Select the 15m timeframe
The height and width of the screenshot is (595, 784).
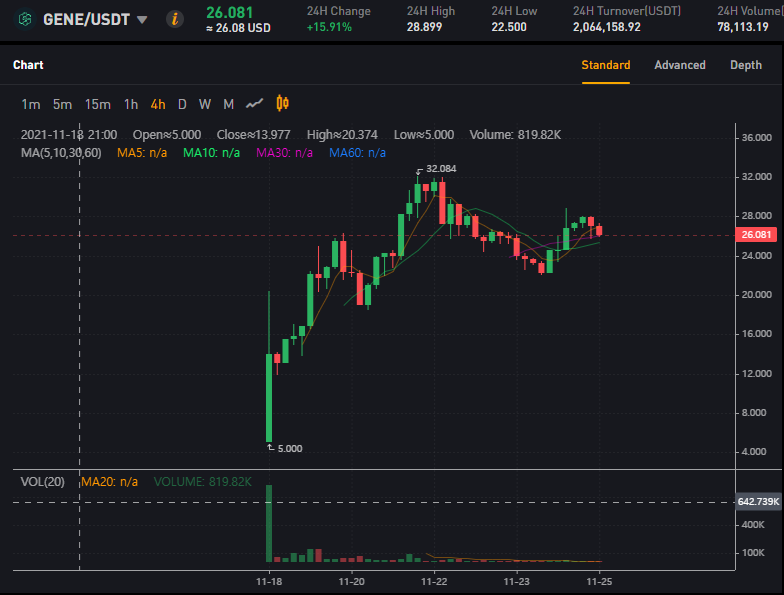(x=98, y=104)
